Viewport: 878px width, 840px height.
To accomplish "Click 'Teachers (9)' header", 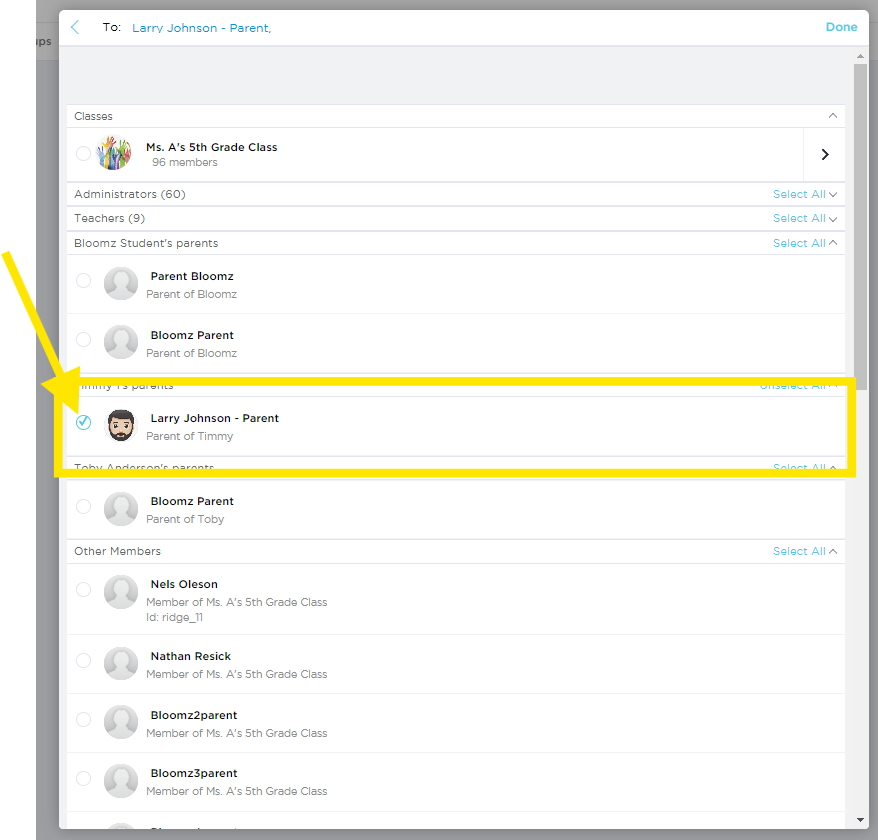I will pos(109,218).
